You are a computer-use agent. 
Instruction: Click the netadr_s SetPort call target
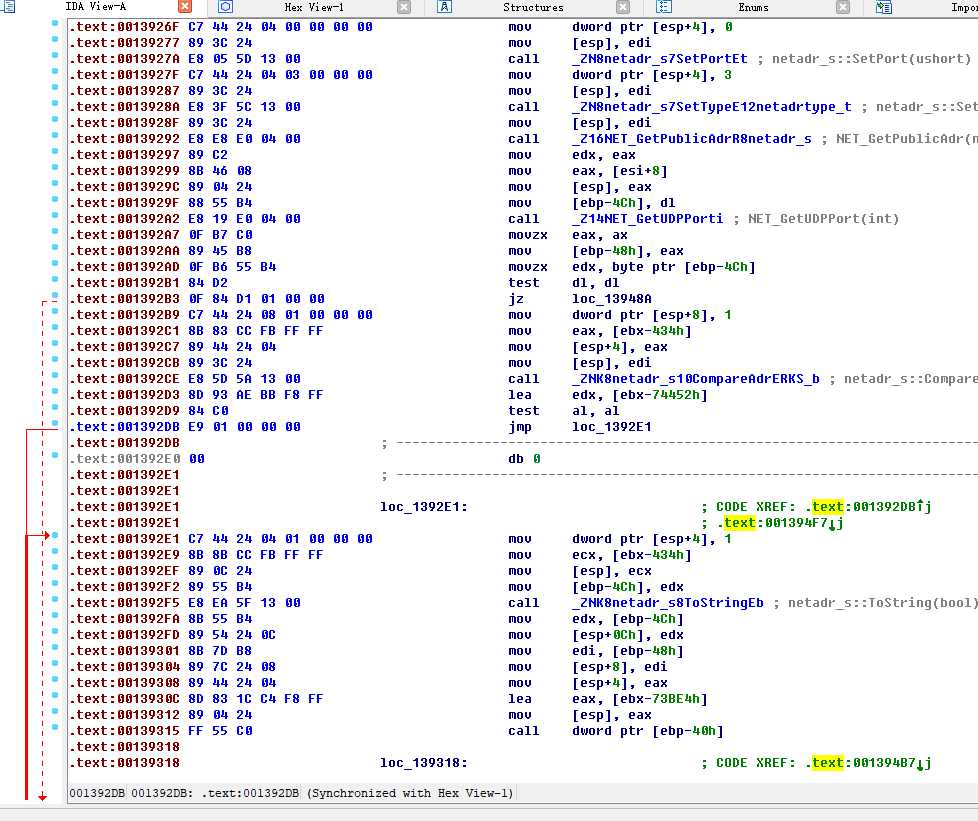[x=659, y=59]
